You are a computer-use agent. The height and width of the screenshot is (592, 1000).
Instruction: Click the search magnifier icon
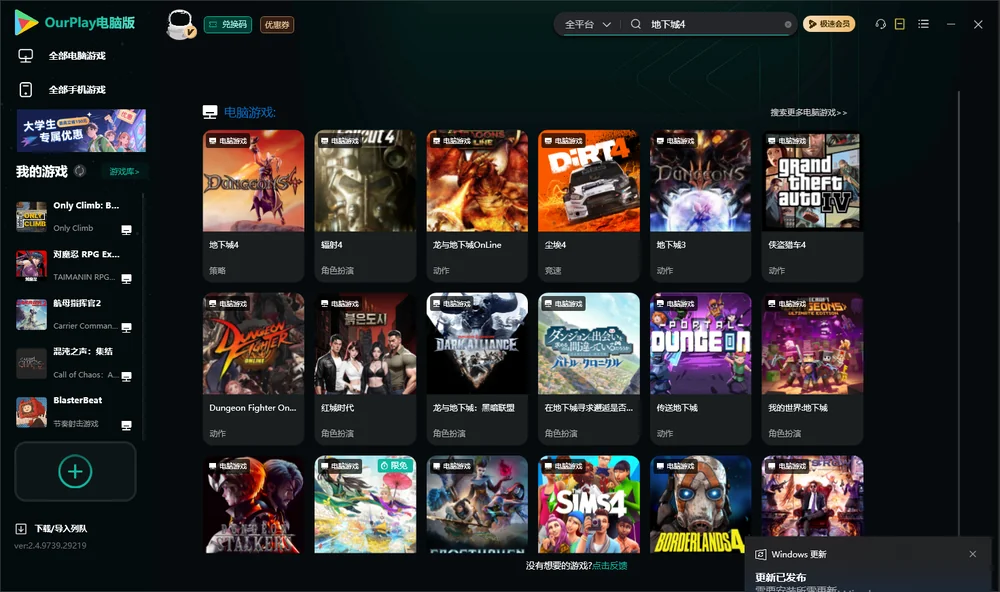click(x=636, y=24)
